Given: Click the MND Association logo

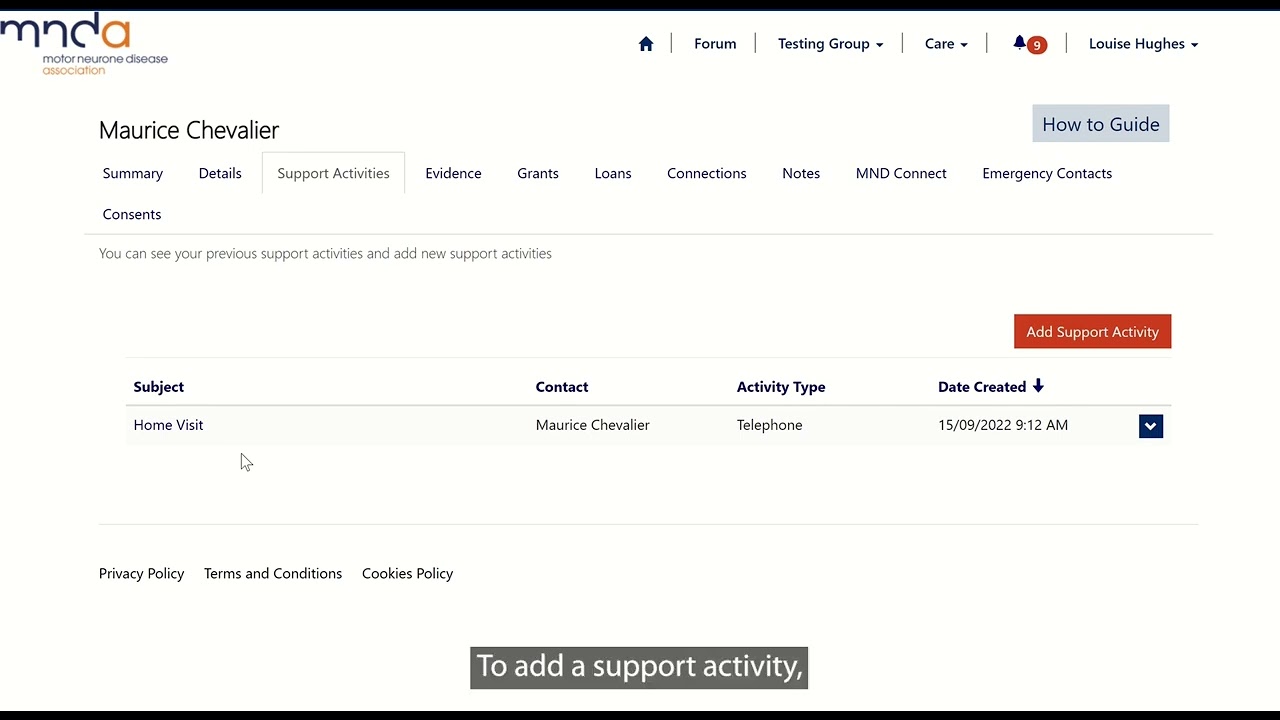Looking at the screenshot, I should [84, 44].
